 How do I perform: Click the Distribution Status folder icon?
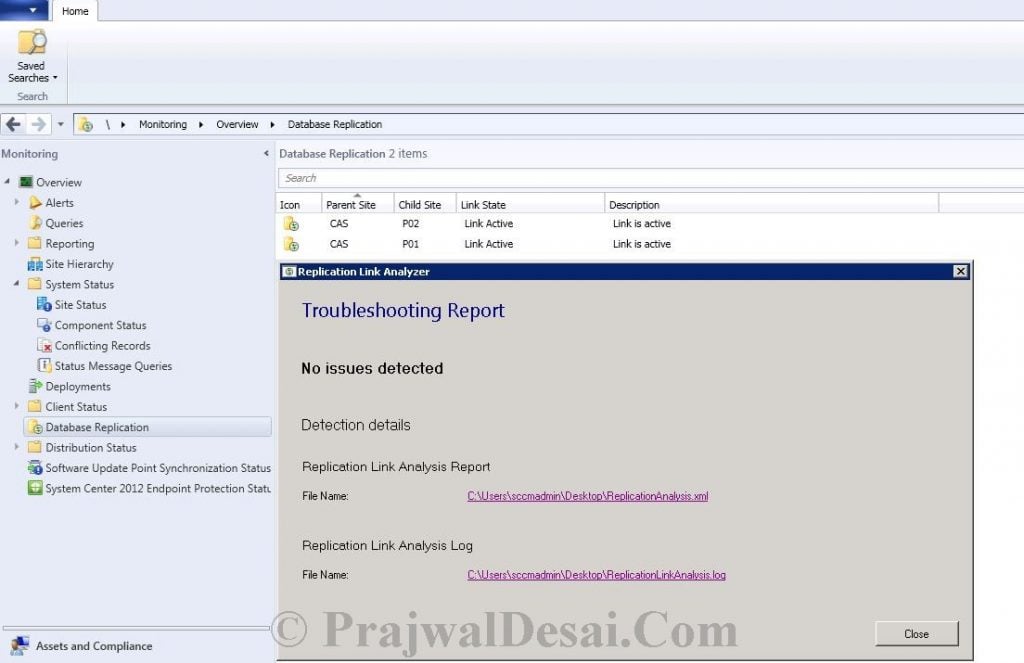click(35, 447)
